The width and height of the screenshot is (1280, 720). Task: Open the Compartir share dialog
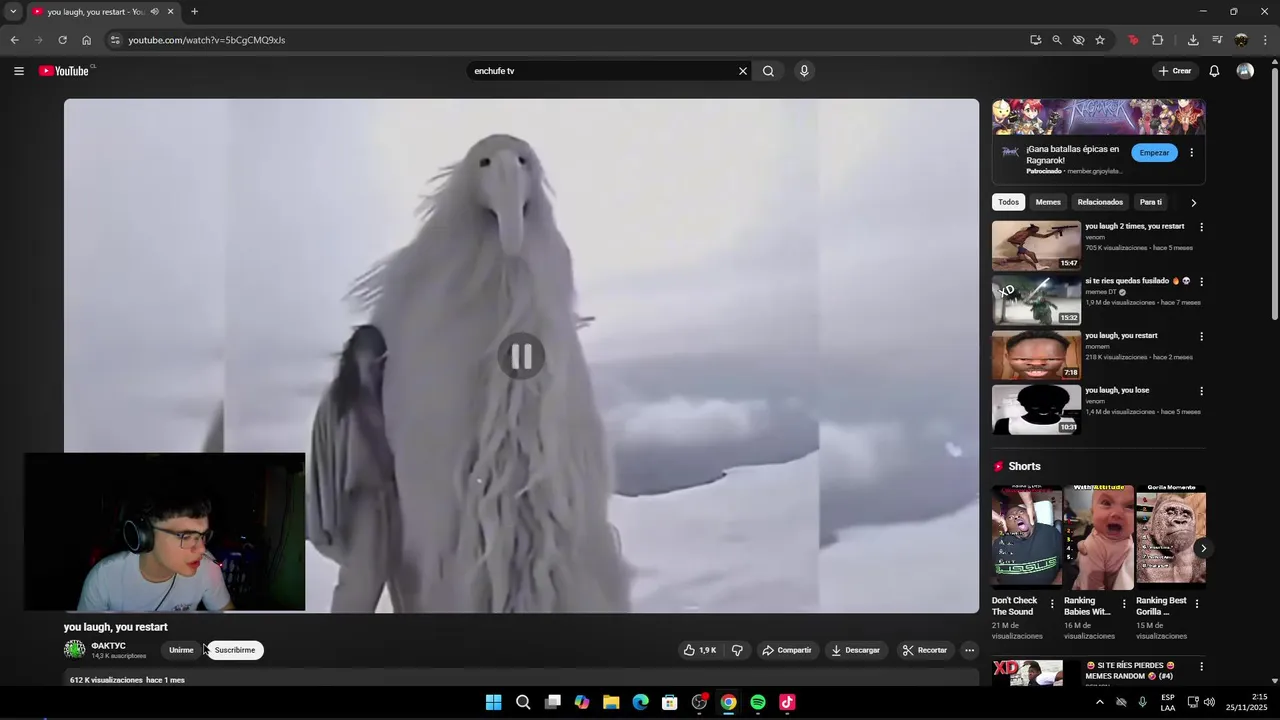click(x=787, y=650)
